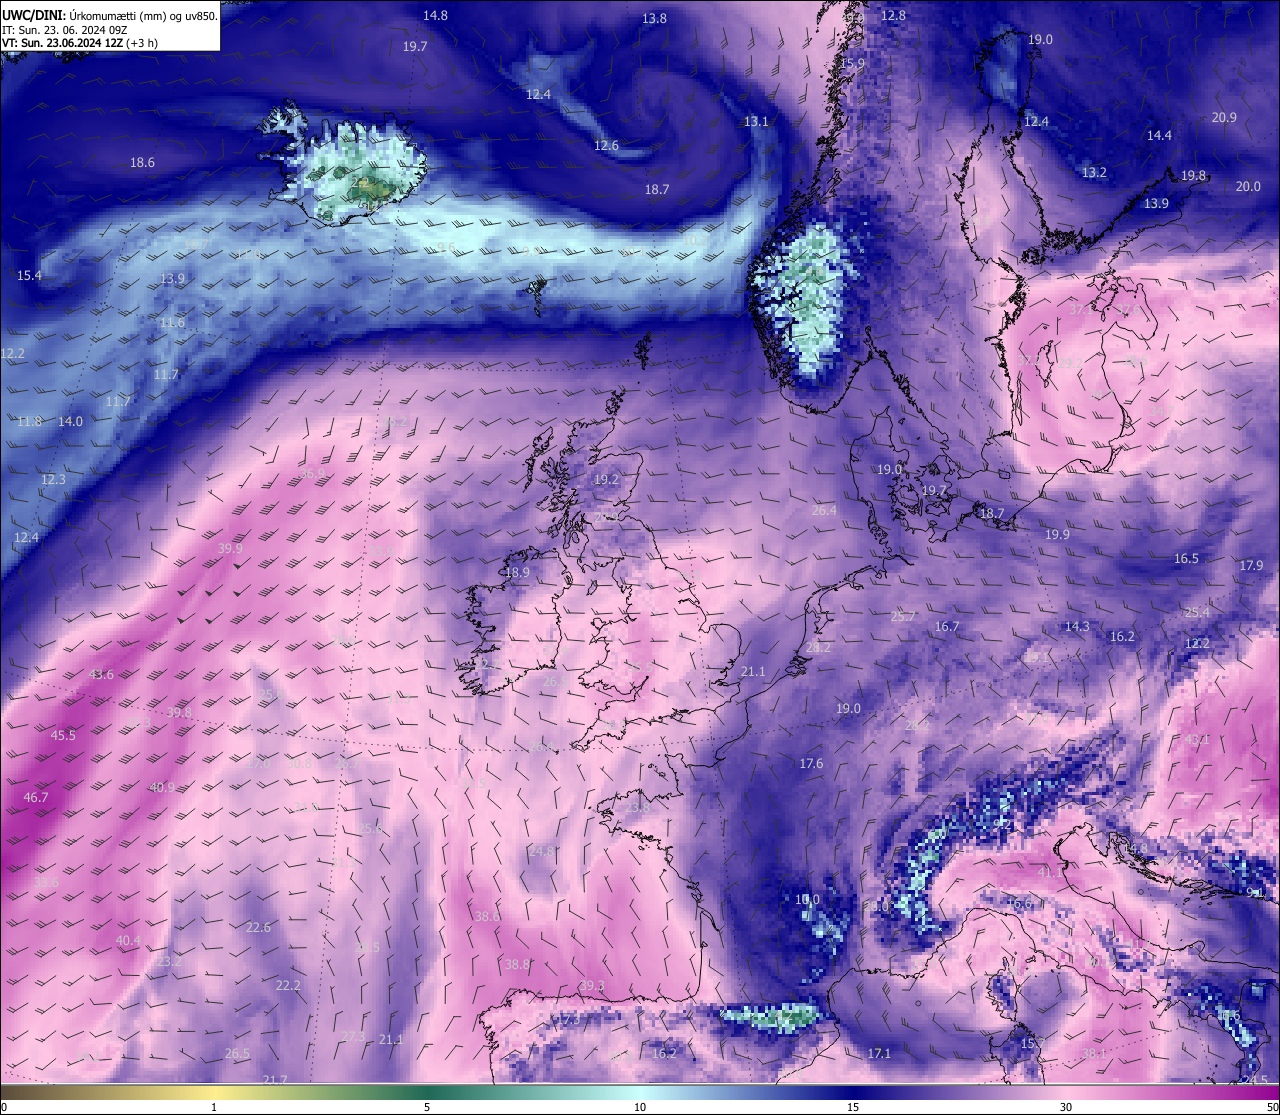Click the color scale tick labeled 10
Screen dimensions: 1280x1115
[640, 1107]
